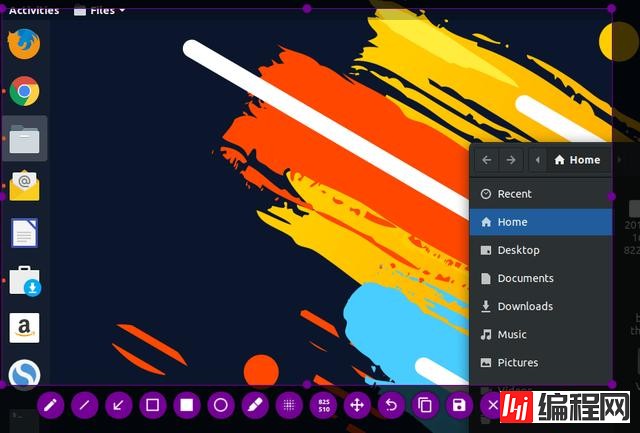Open Files manager in the dock
Image resolution: width=640 pixels, height=433 pixels.
click(24, 139)
